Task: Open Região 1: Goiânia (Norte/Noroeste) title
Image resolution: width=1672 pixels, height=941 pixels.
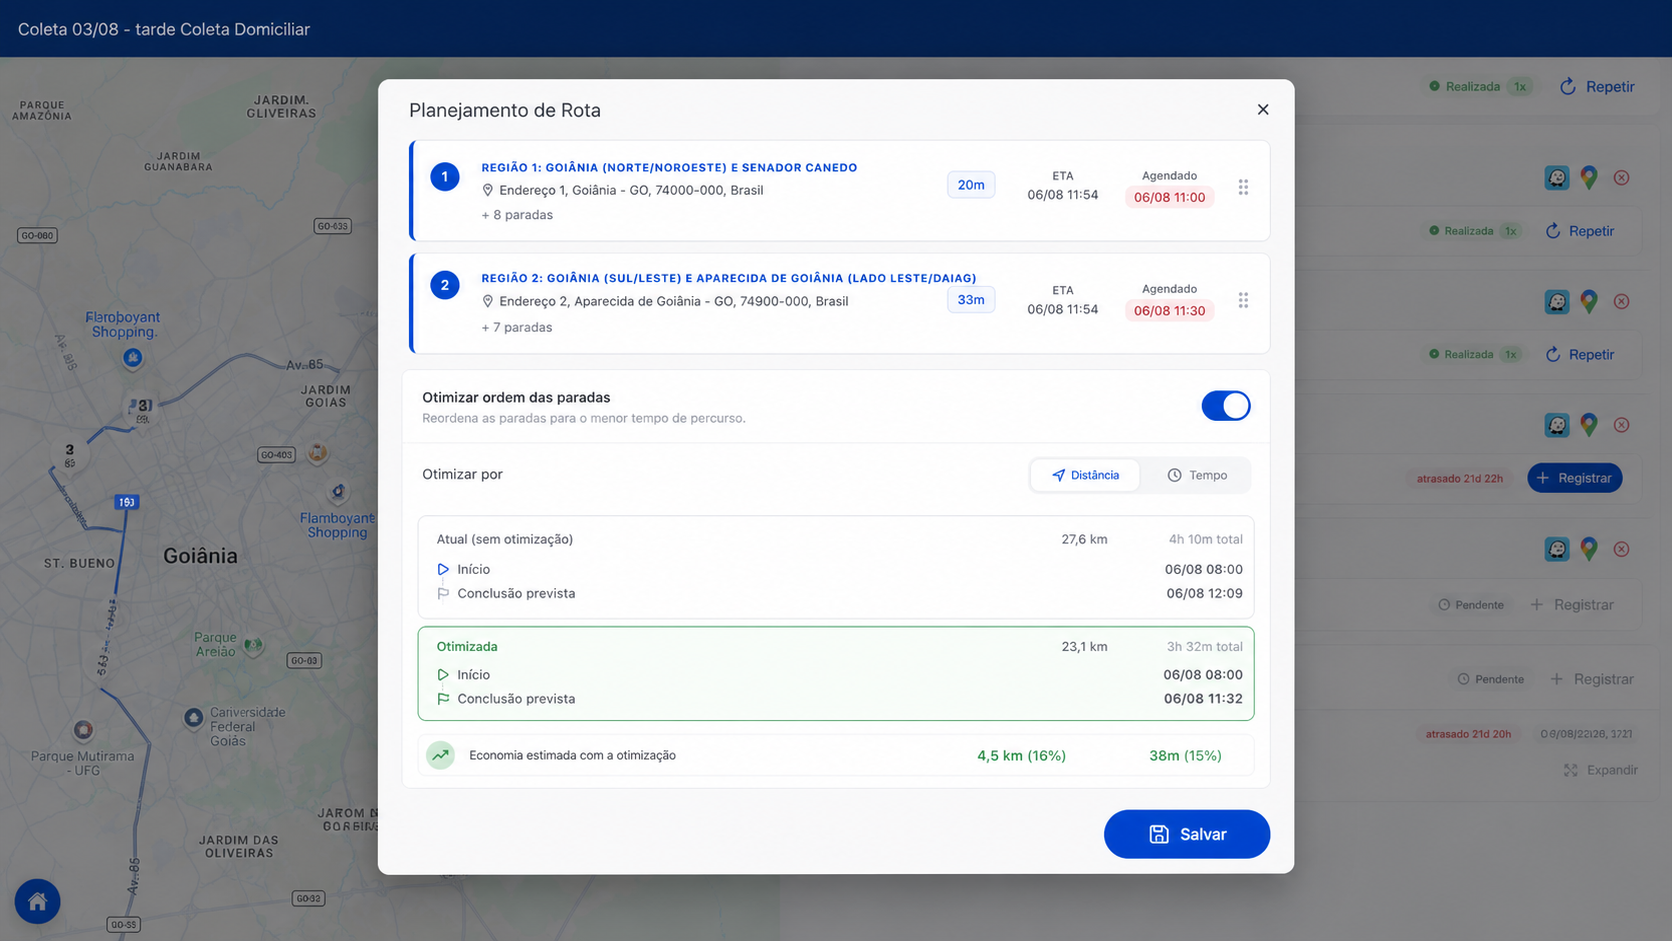Action: click(669, 168)
